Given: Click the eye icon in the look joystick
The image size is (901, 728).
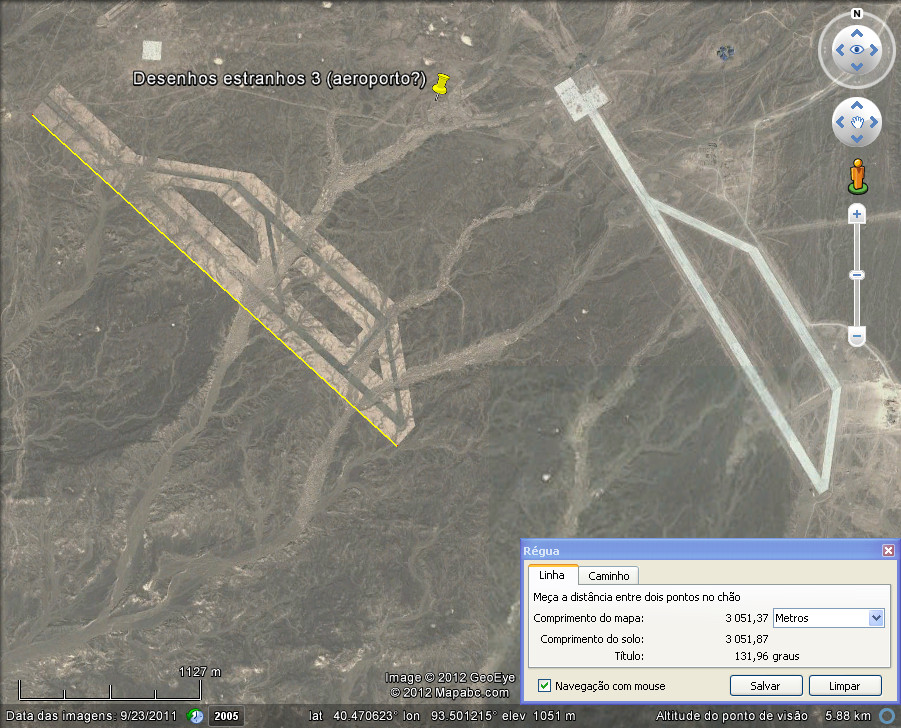Looking at the screenshot, I should click(857, 49).
